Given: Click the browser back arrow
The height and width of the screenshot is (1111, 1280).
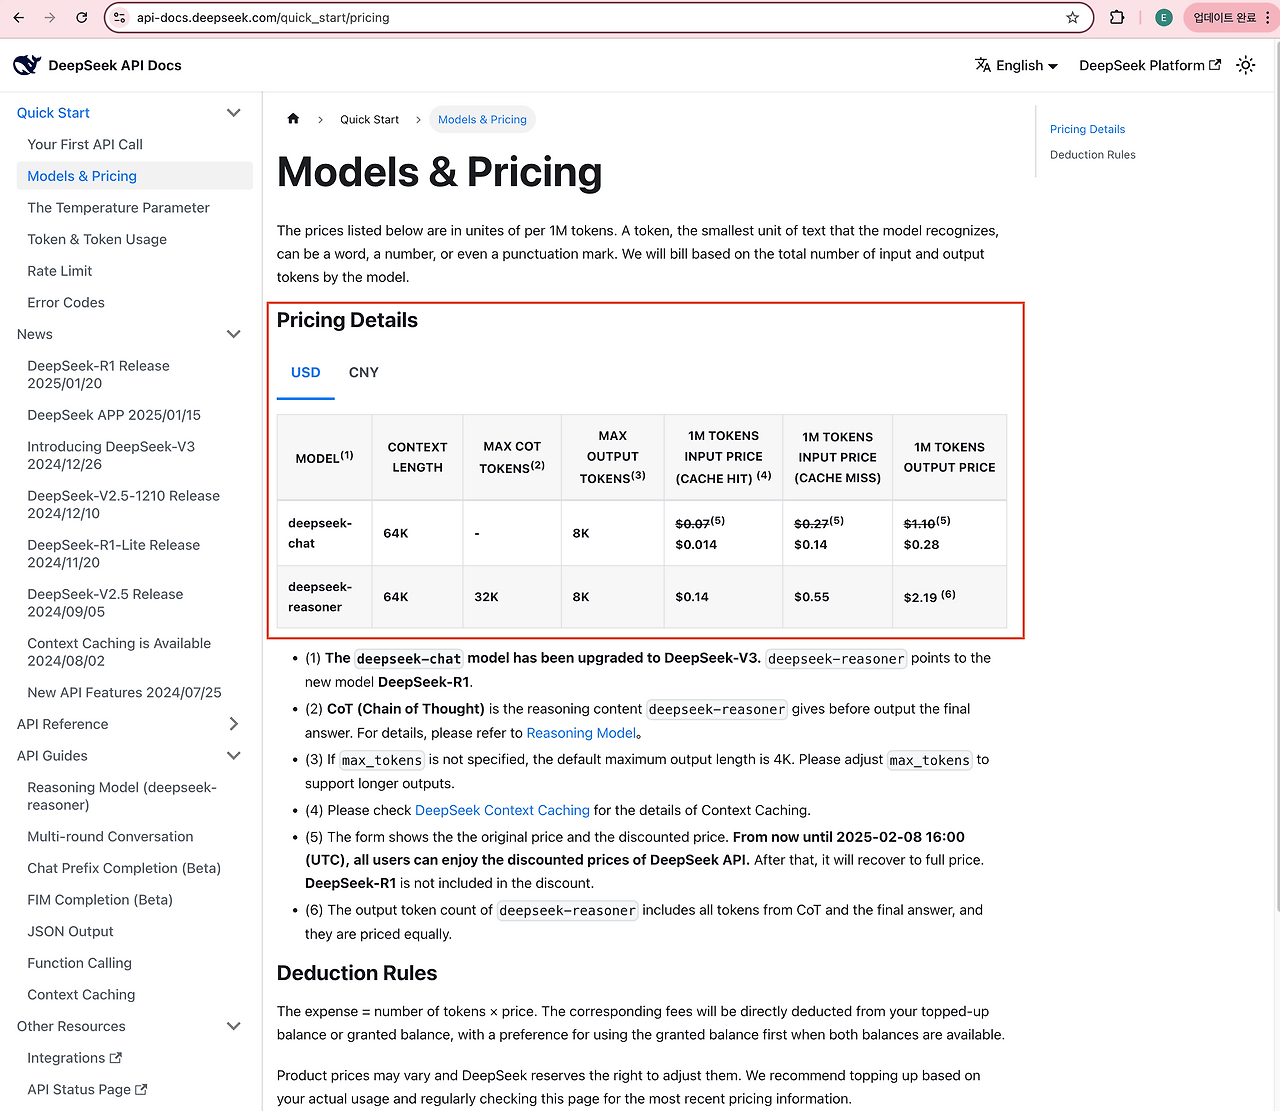Looking at the screenshot, I should click(18, 18).
